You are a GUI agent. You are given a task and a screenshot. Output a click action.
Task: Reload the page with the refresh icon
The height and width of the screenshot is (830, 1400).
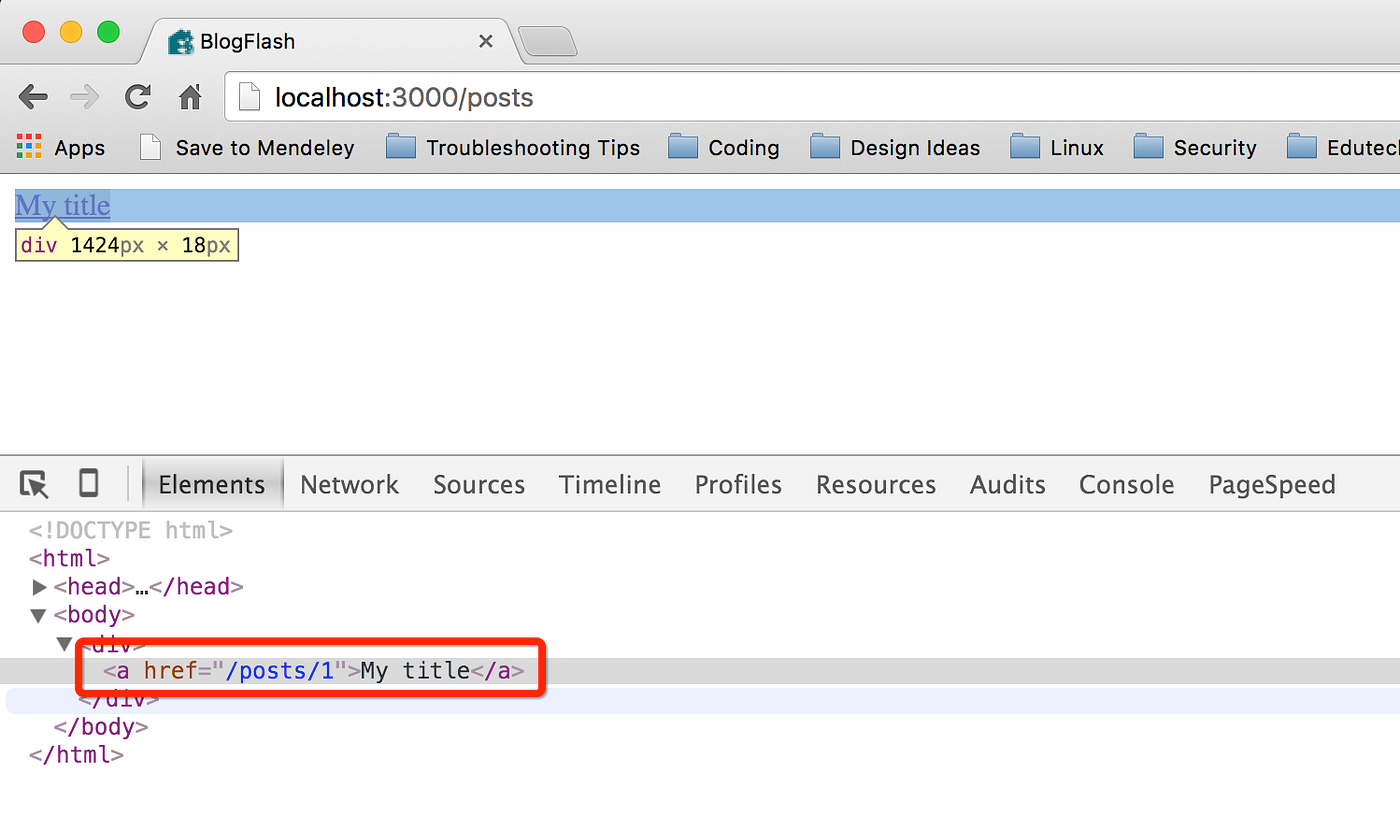click(137, 97)
